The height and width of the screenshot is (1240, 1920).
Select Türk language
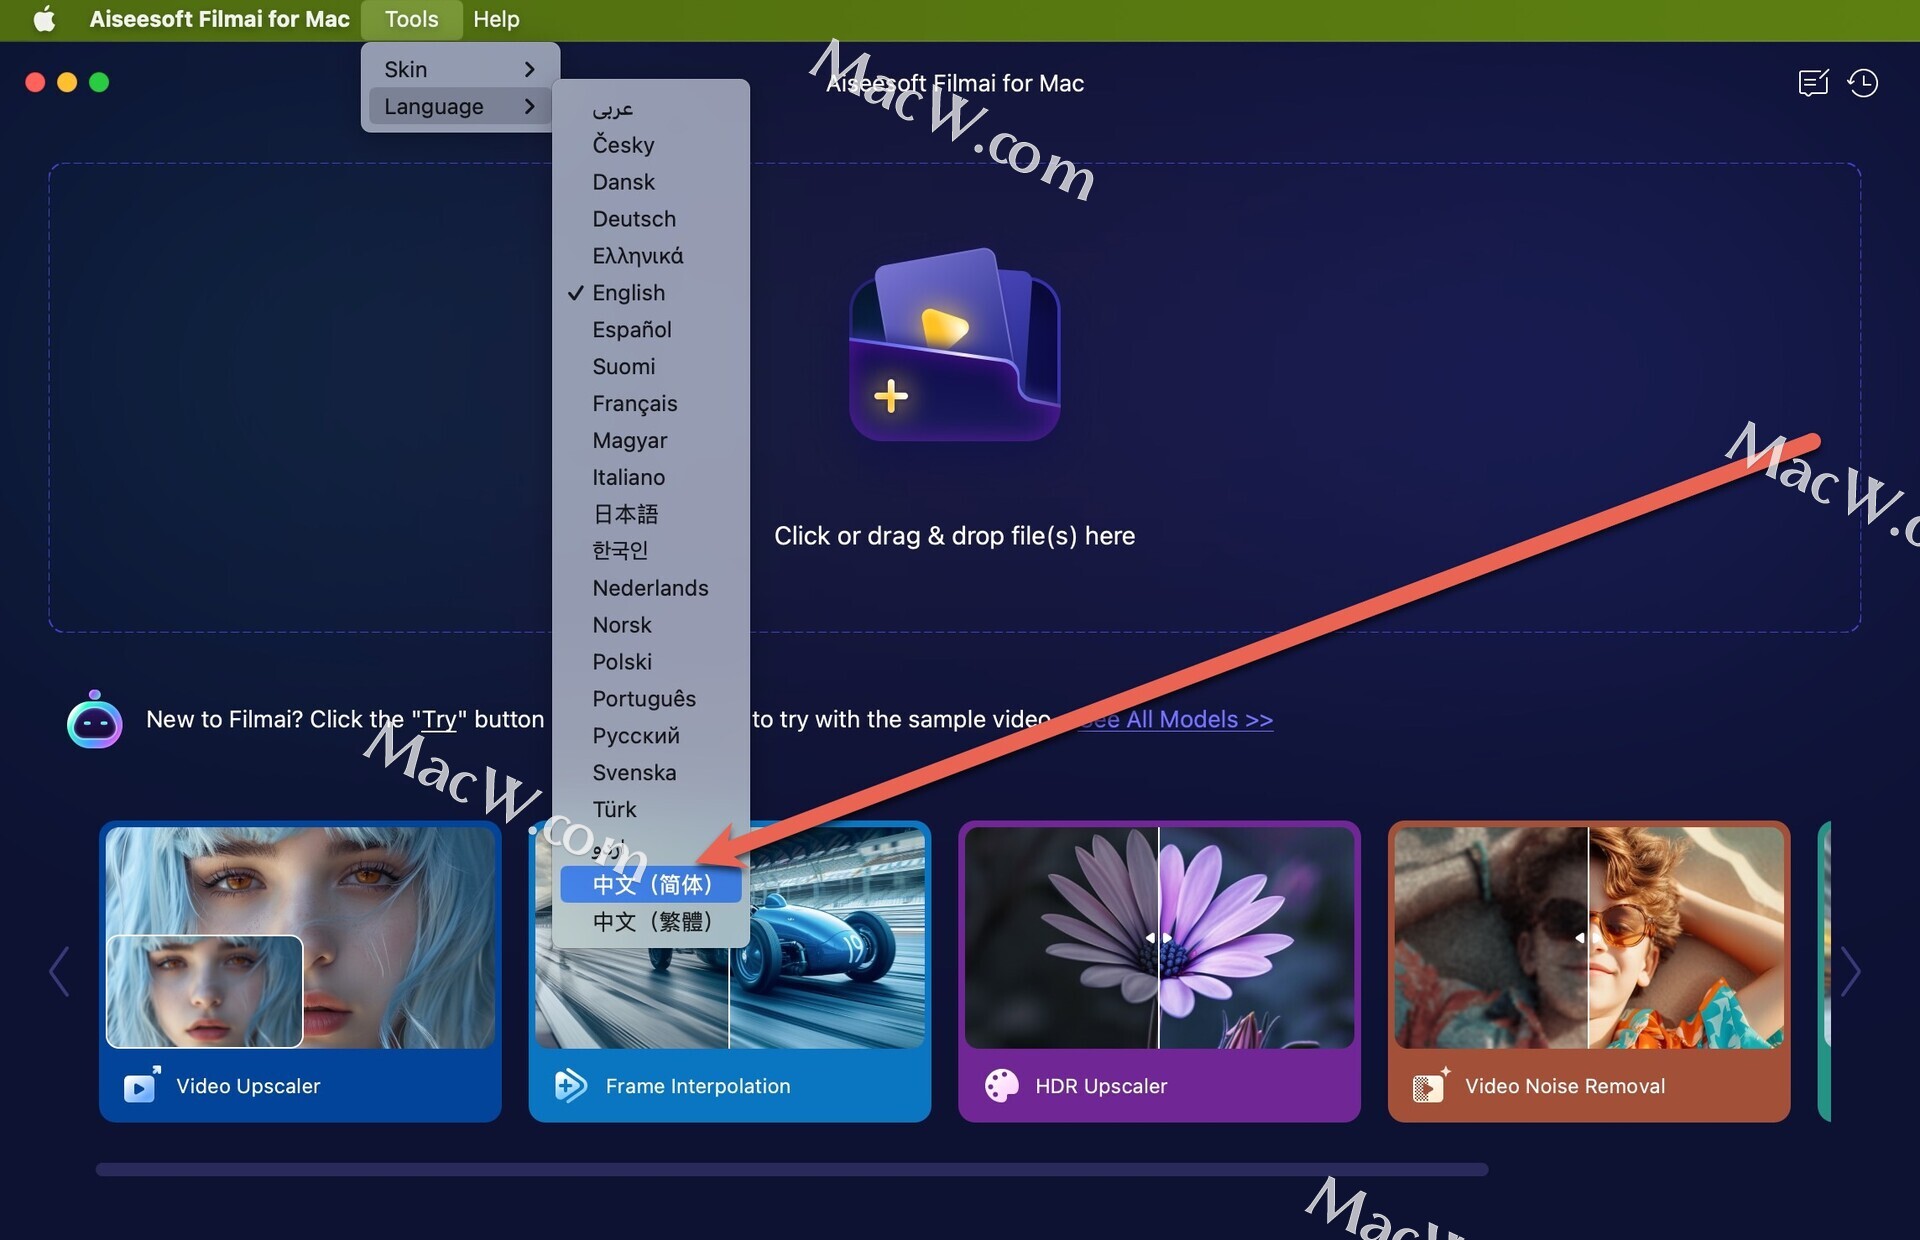(651, 810)
